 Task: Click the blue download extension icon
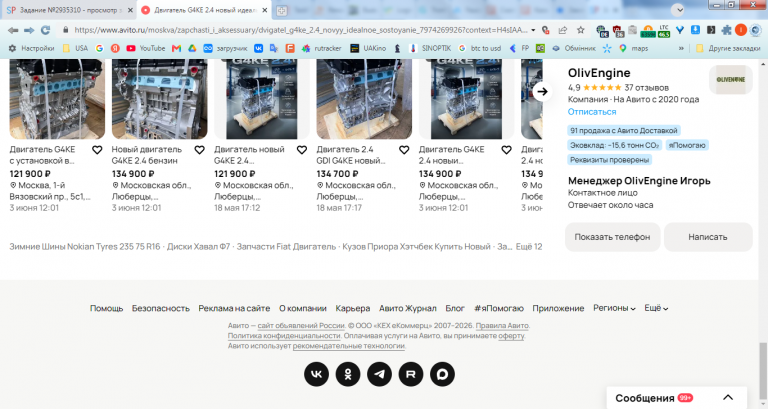695,30
